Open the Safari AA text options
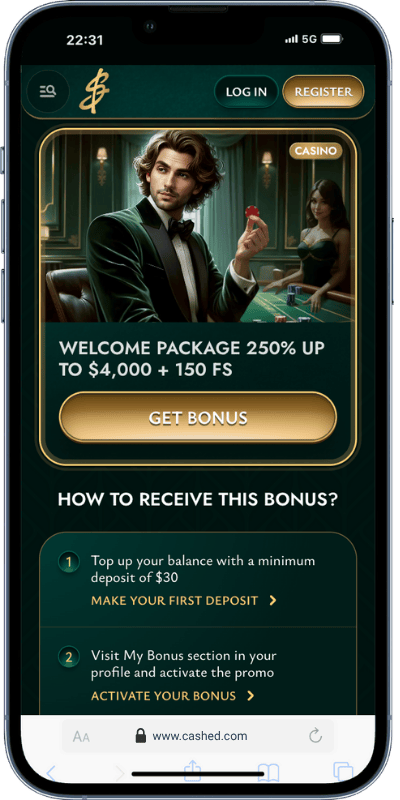Image resolution: width=400 pixels, height=800 pixels. pyautogui.click(x=81, y=736)
